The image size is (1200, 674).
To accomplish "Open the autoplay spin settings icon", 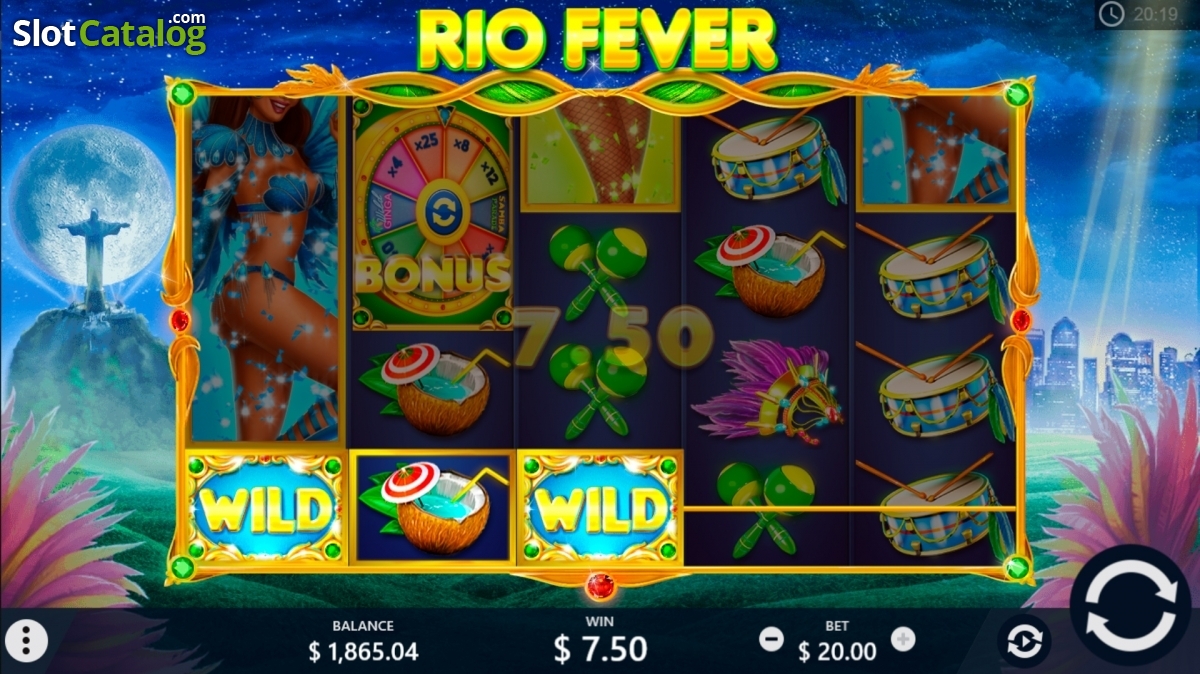I will (1024, 641).
